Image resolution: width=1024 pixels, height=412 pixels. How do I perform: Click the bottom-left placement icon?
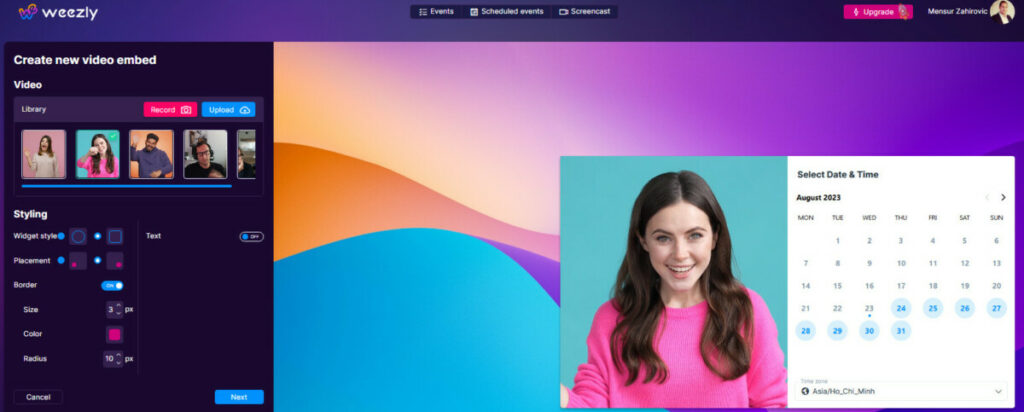click(x=78, y=261)
